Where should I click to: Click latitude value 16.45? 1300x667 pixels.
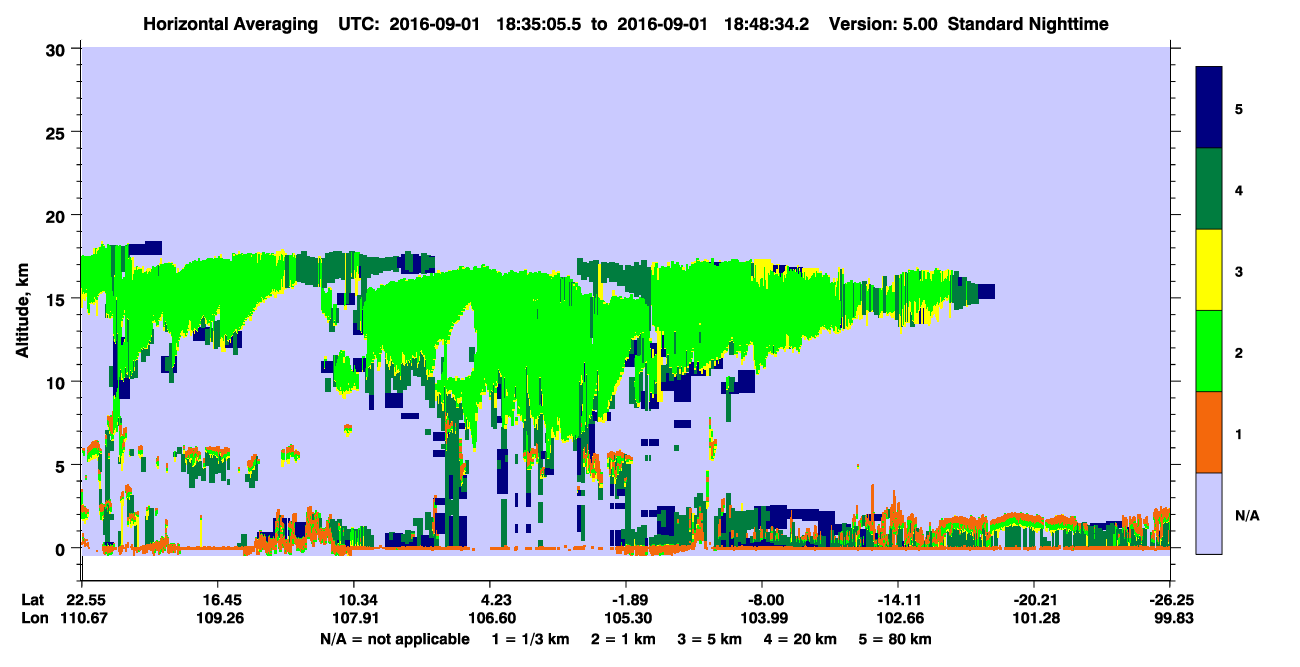(x=217, y=600)
